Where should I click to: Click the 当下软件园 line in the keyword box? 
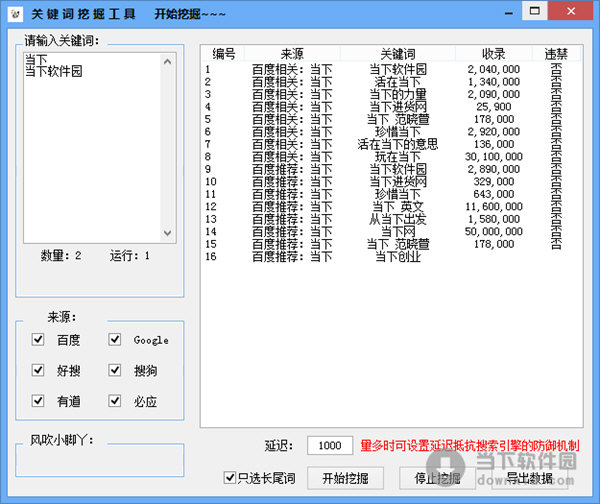(54, 72)
